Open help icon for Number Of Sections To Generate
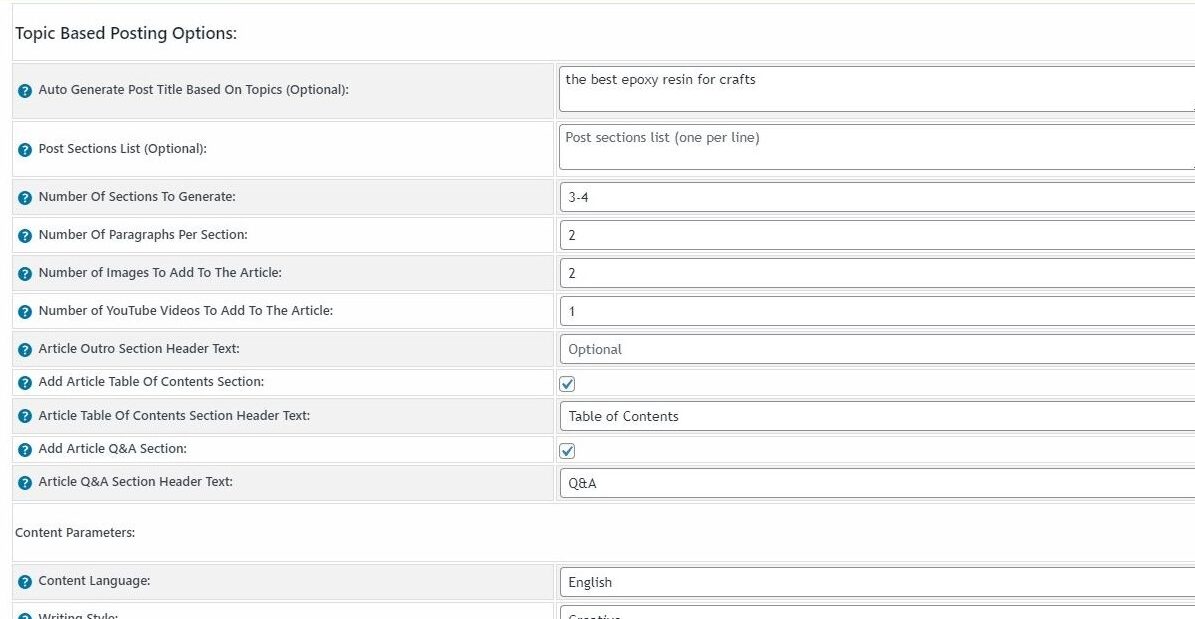1195x619 pixels. [x=25, y=198]
